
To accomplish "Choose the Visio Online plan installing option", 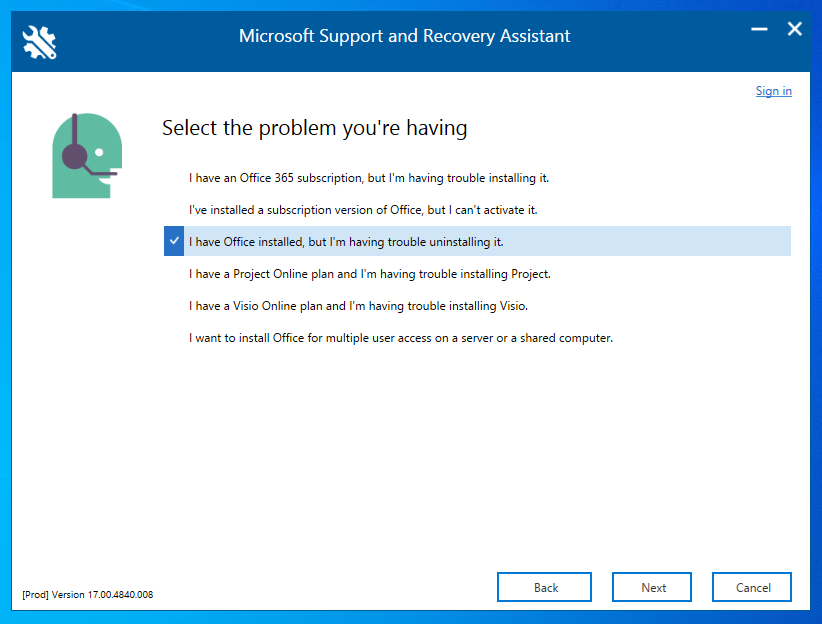I will [x=359, y=306].
